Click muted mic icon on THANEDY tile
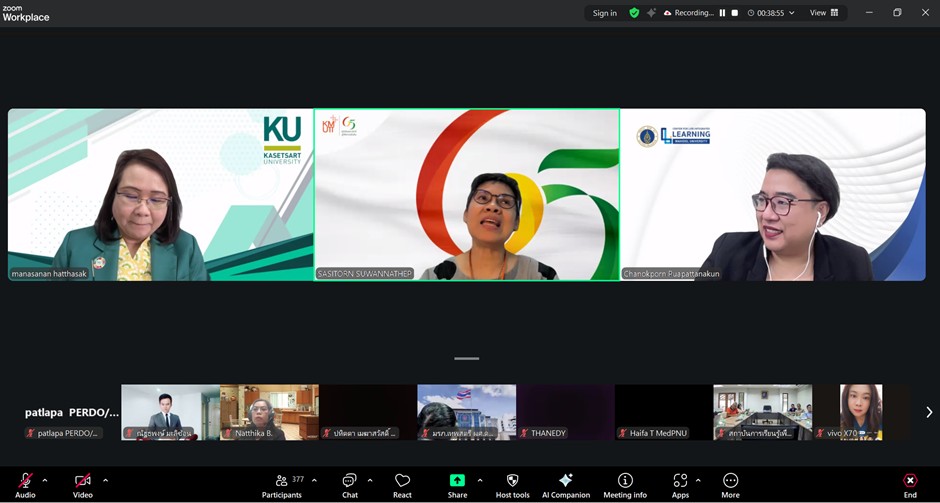This screenshot has height=503, width=940. 525,433
